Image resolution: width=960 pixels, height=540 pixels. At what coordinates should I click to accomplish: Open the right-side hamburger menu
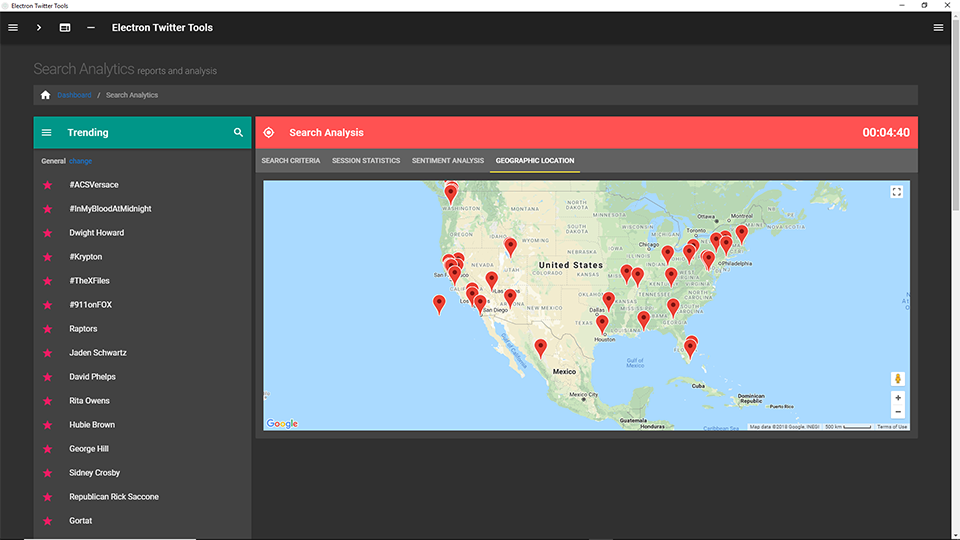tap(938, 28)
